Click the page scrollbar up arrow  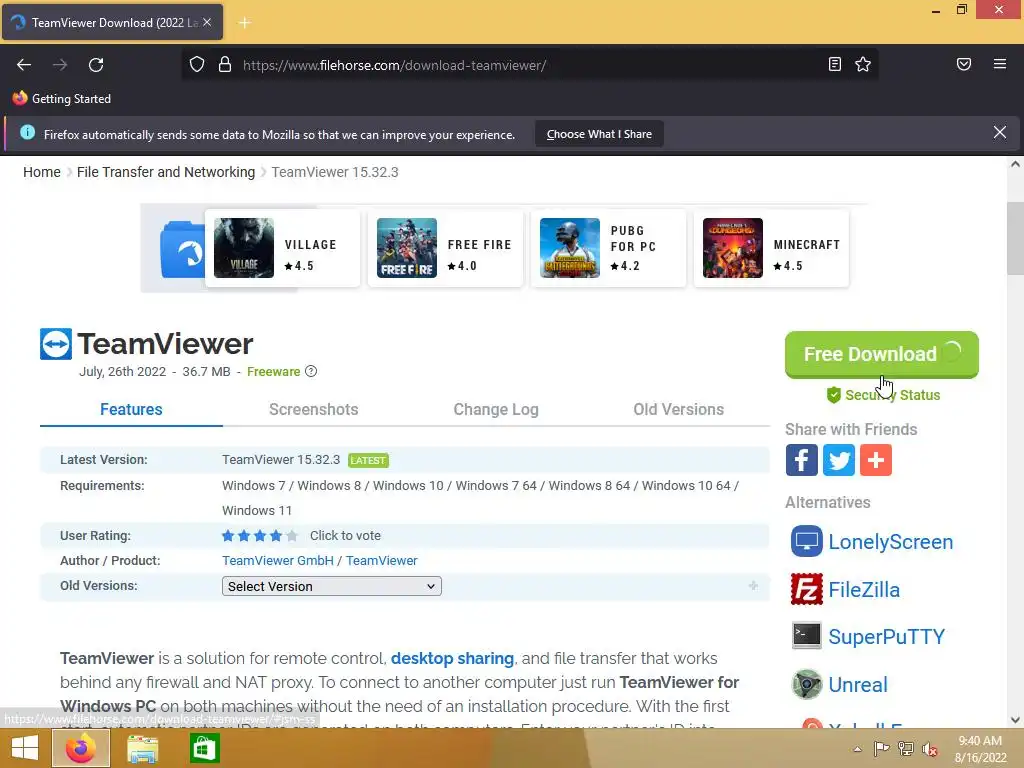1015,165
